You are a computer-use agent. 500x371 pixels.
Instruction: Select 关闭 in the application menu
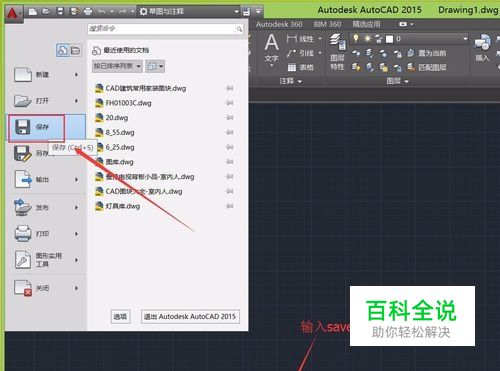tap(45, 288)
